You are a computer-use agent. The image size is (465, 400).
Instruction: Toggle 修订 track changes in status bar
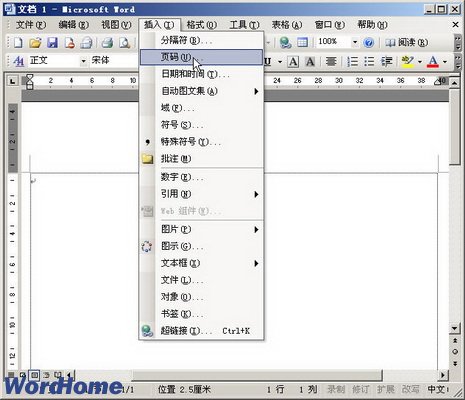click(x=361, y=389)
